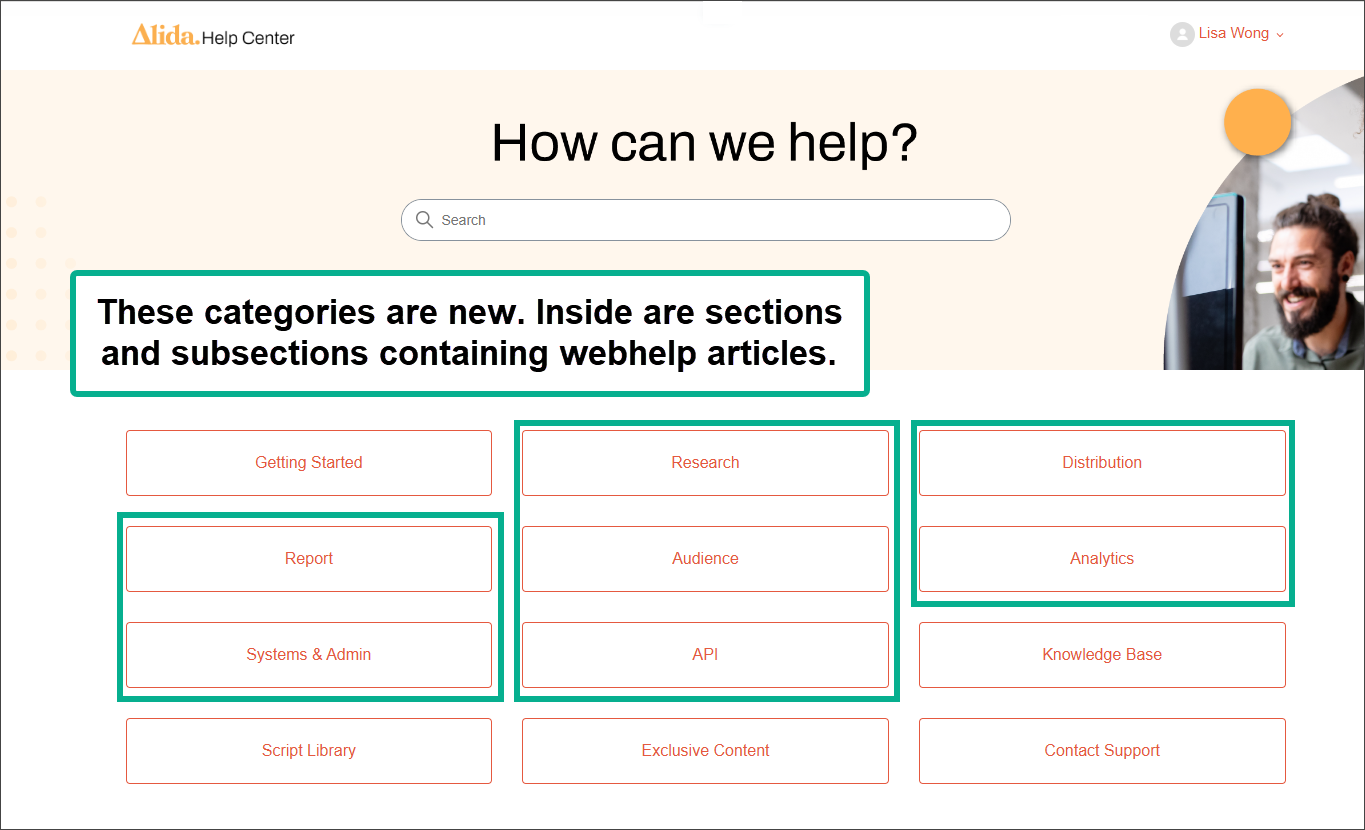Open the Script Library category
Viewport: 1365px width, 830px height.
coord(309,751)
